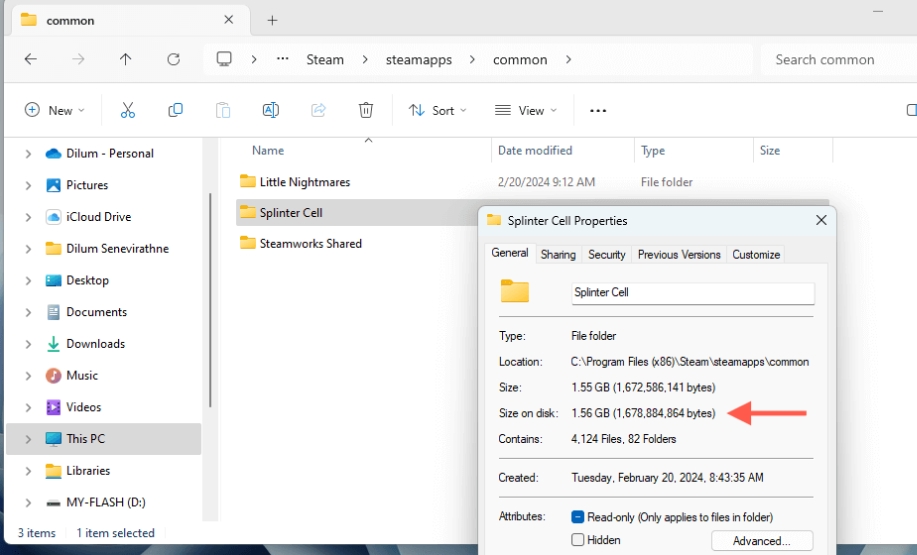
Task: Open the Previous Versions tab
Action: 679,254
